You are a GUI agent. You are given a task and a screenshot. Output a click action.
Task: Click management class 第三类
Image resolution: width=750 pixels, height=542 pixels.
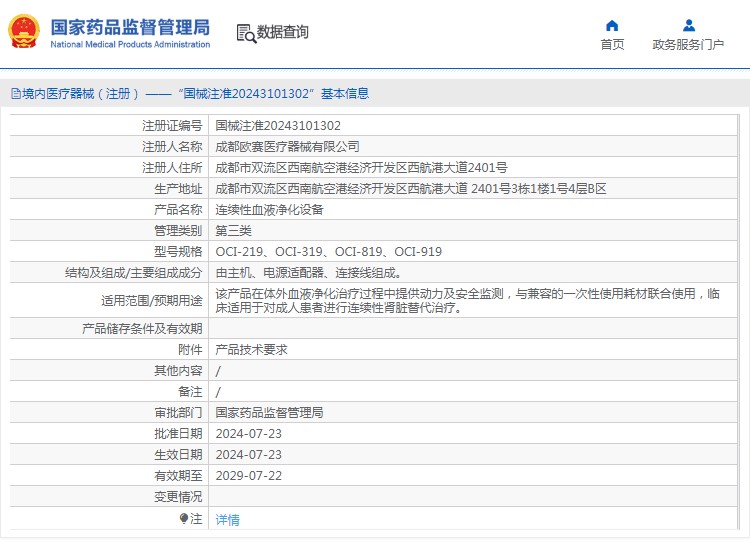click(233, 231)
